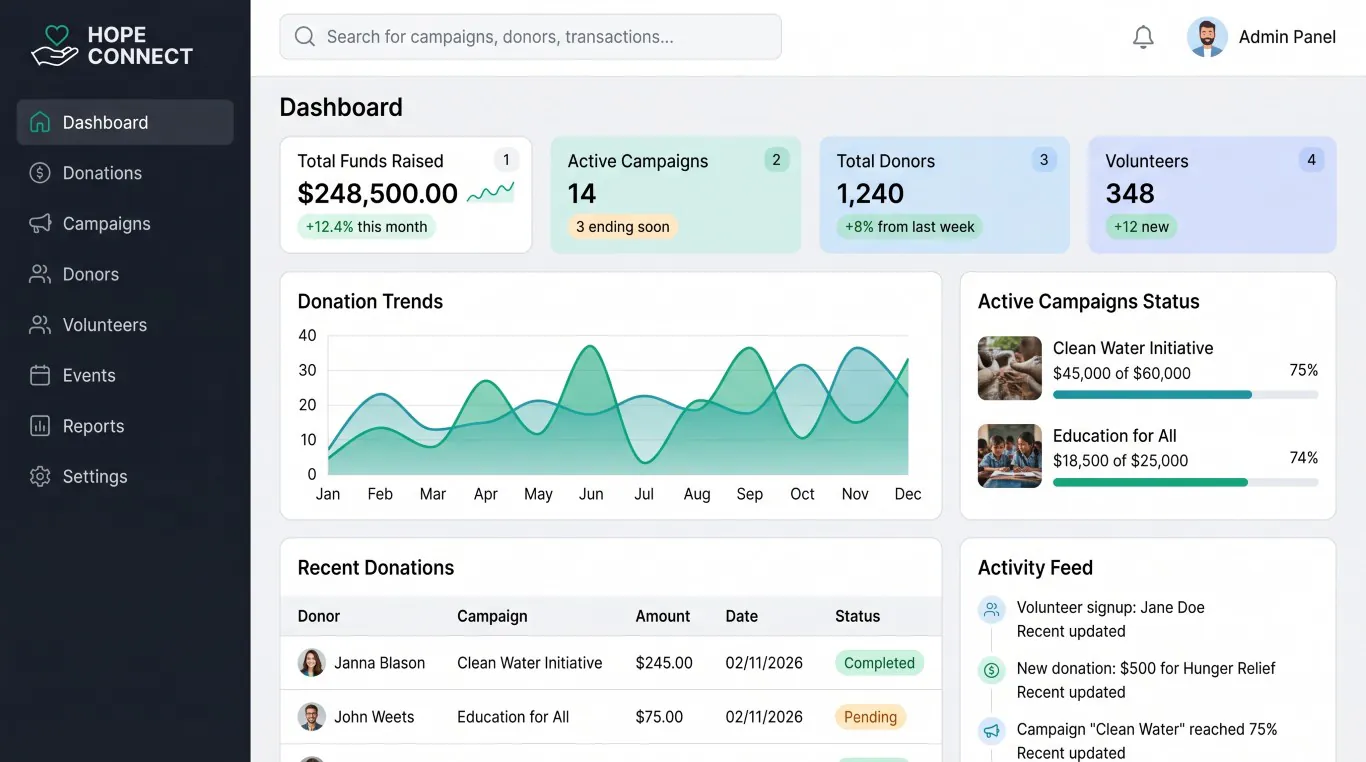
Task: Click the "+12 new" volunteers badge
Action: (1141, 227)
